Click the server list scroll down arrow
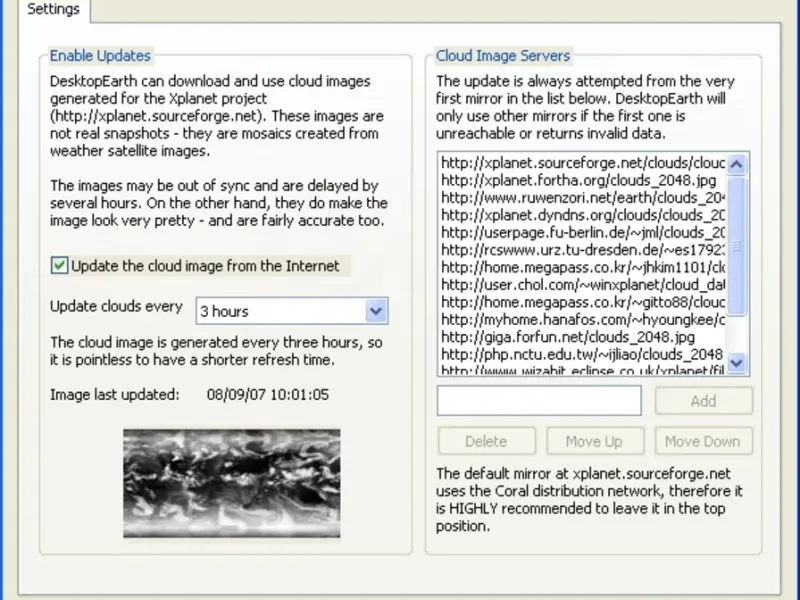 (737, 363)
